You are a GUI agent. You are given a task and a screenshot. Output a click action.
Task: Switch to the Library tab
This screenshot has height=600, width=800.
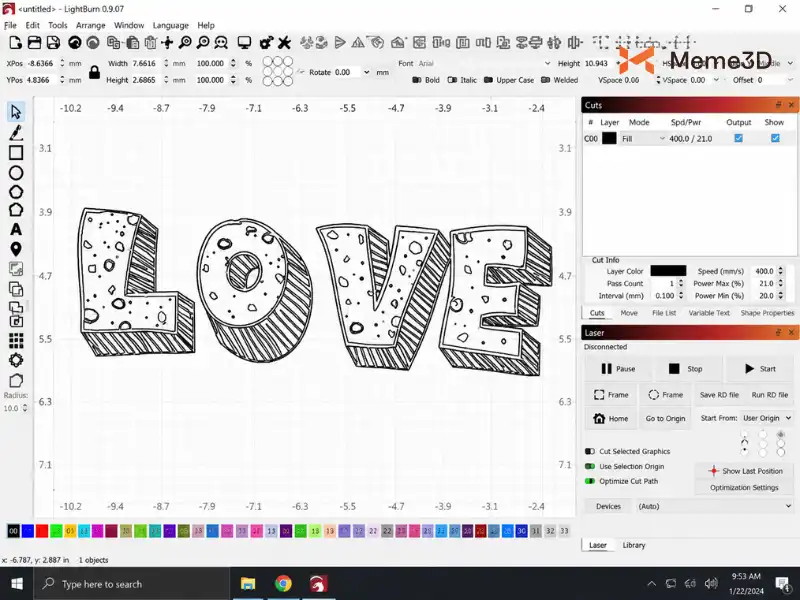(x=634, y=545)
